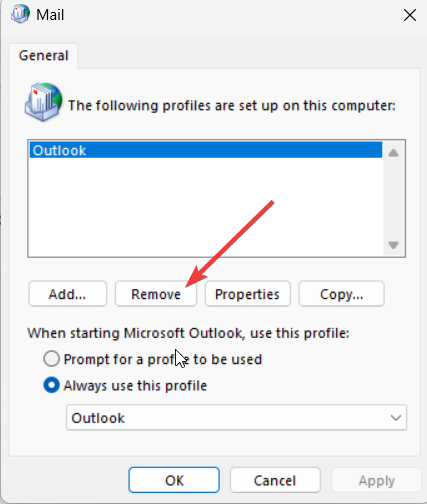Click the Apply button
Image resolution: width=427 pixels, height=504 pixels.
(x=377, y=480)
